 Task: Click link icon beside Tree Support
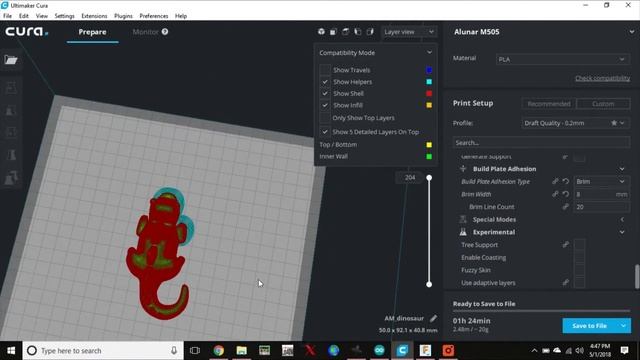click(565, 245)
